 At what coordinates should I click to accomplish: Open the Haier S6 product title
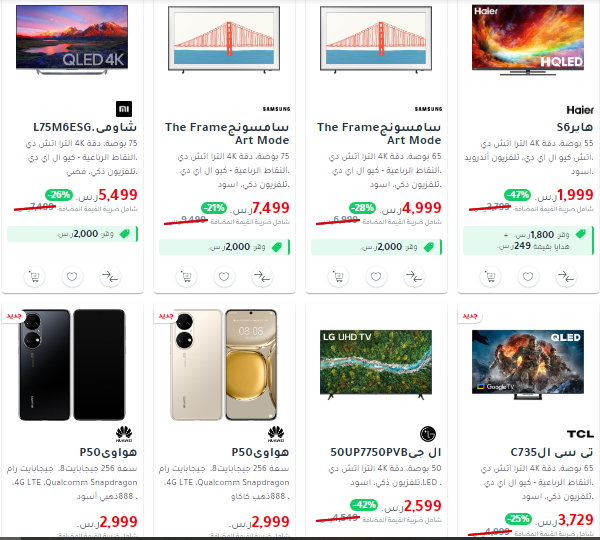point(575,127)
